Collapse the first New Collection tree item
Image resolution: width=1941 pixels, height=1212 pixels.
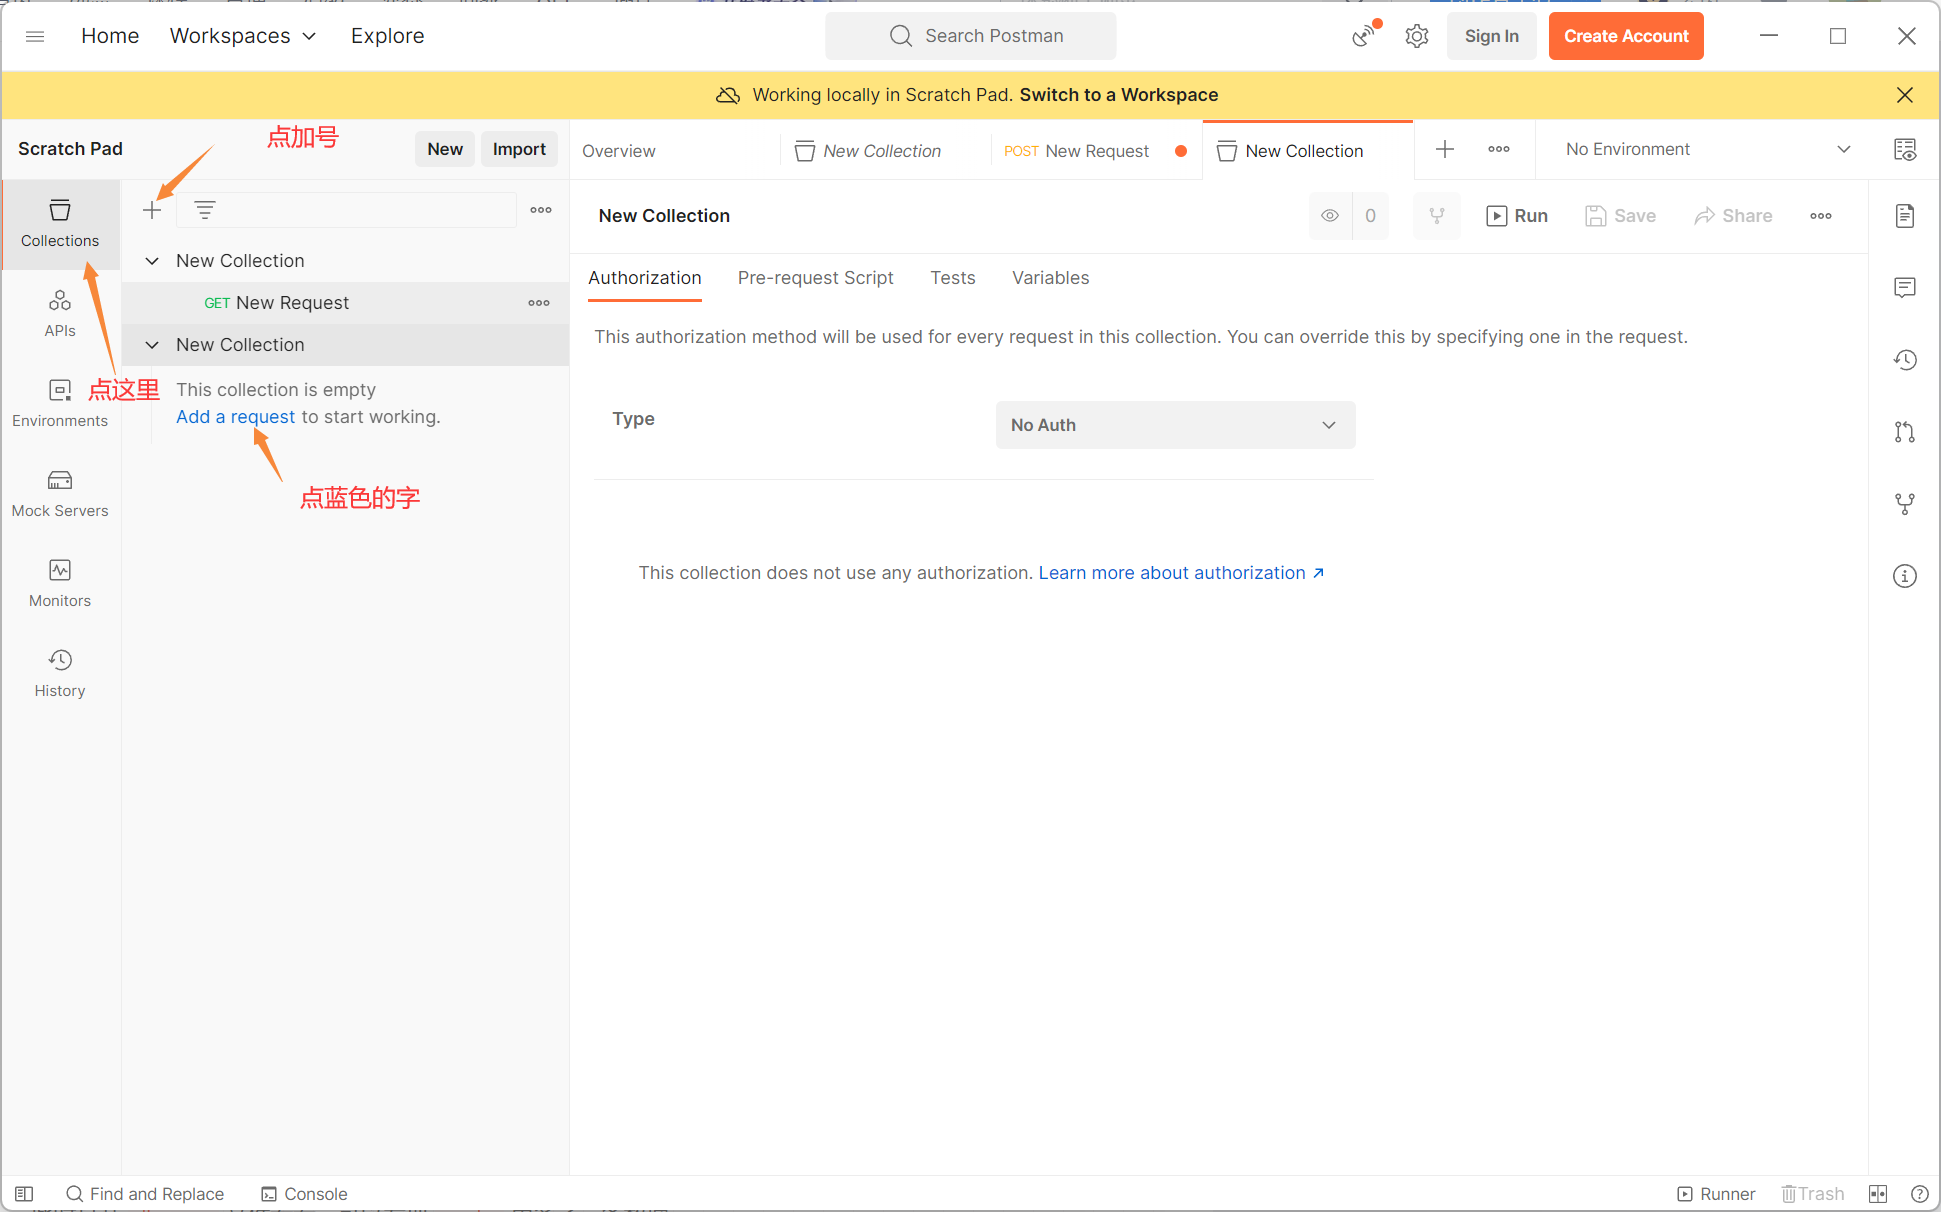[x=152, y=261]
